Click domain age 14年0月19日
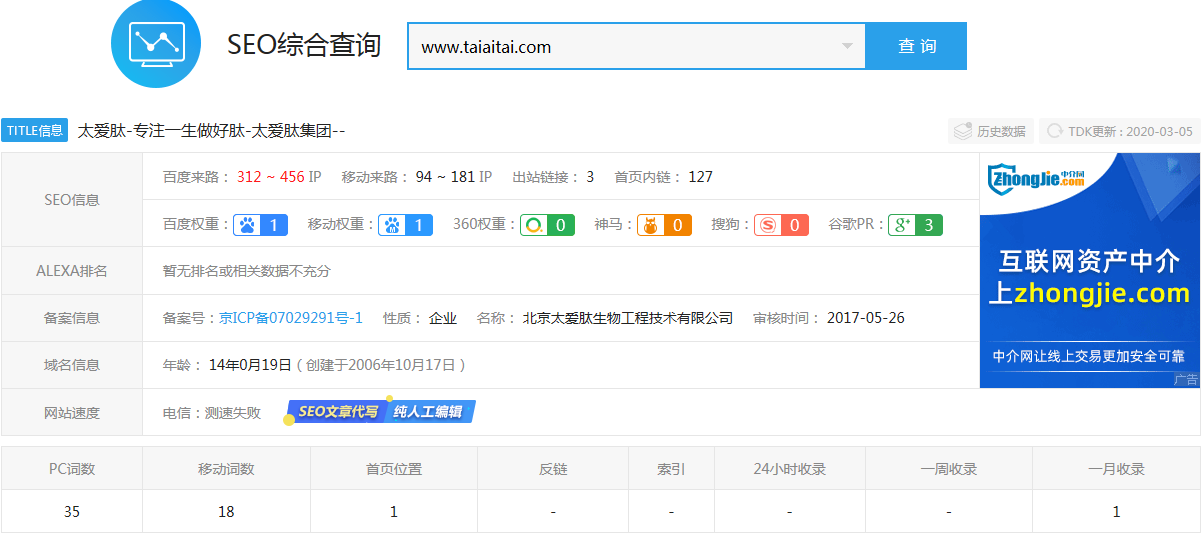This screenshot has width=1203, height=537. 250,365
